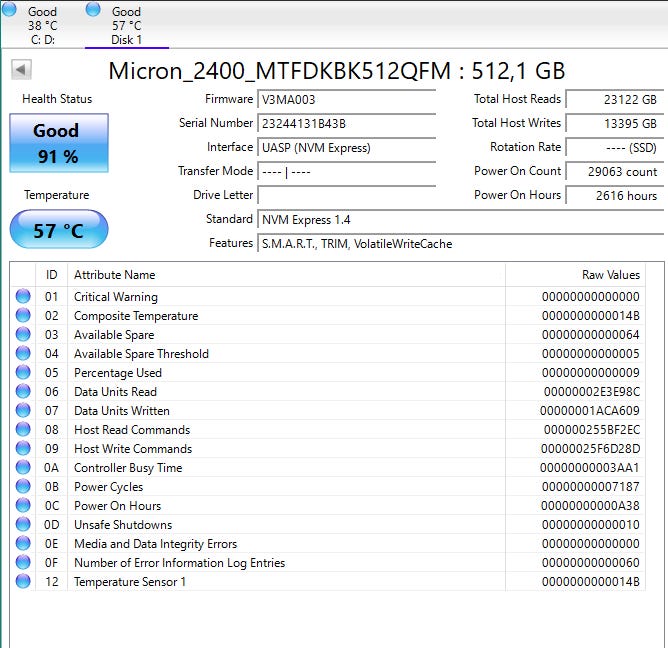Click the Raw Values column header
Viewport: 668px width, 648px height.
tap(610, 275)
